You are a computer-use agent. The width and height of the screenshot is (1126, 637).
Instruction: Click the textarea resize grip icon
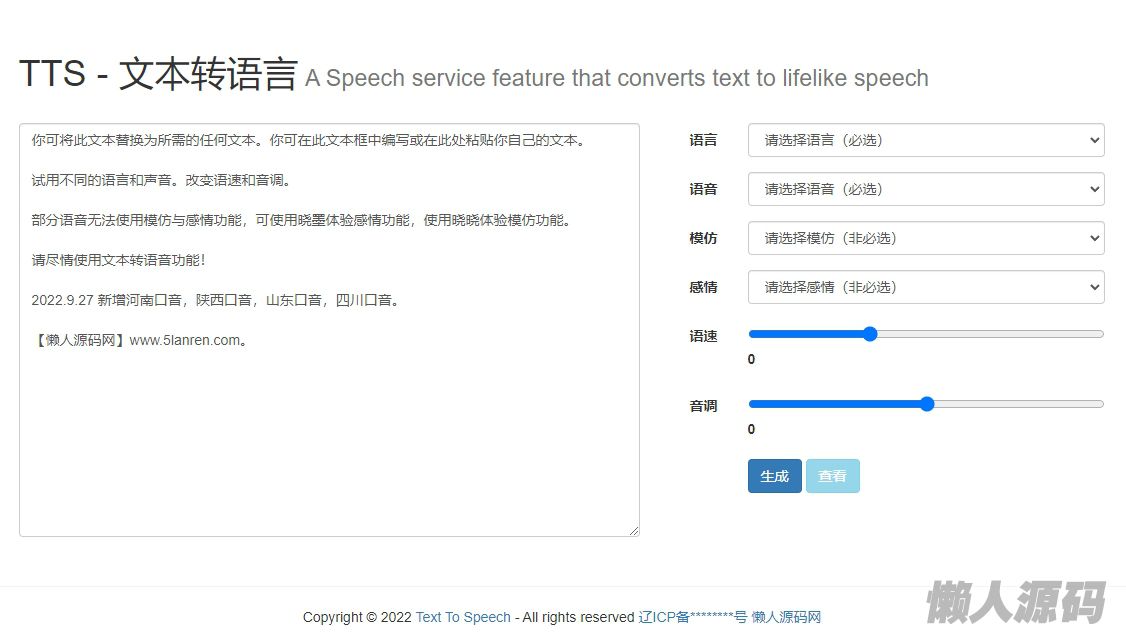click(634, 531)
